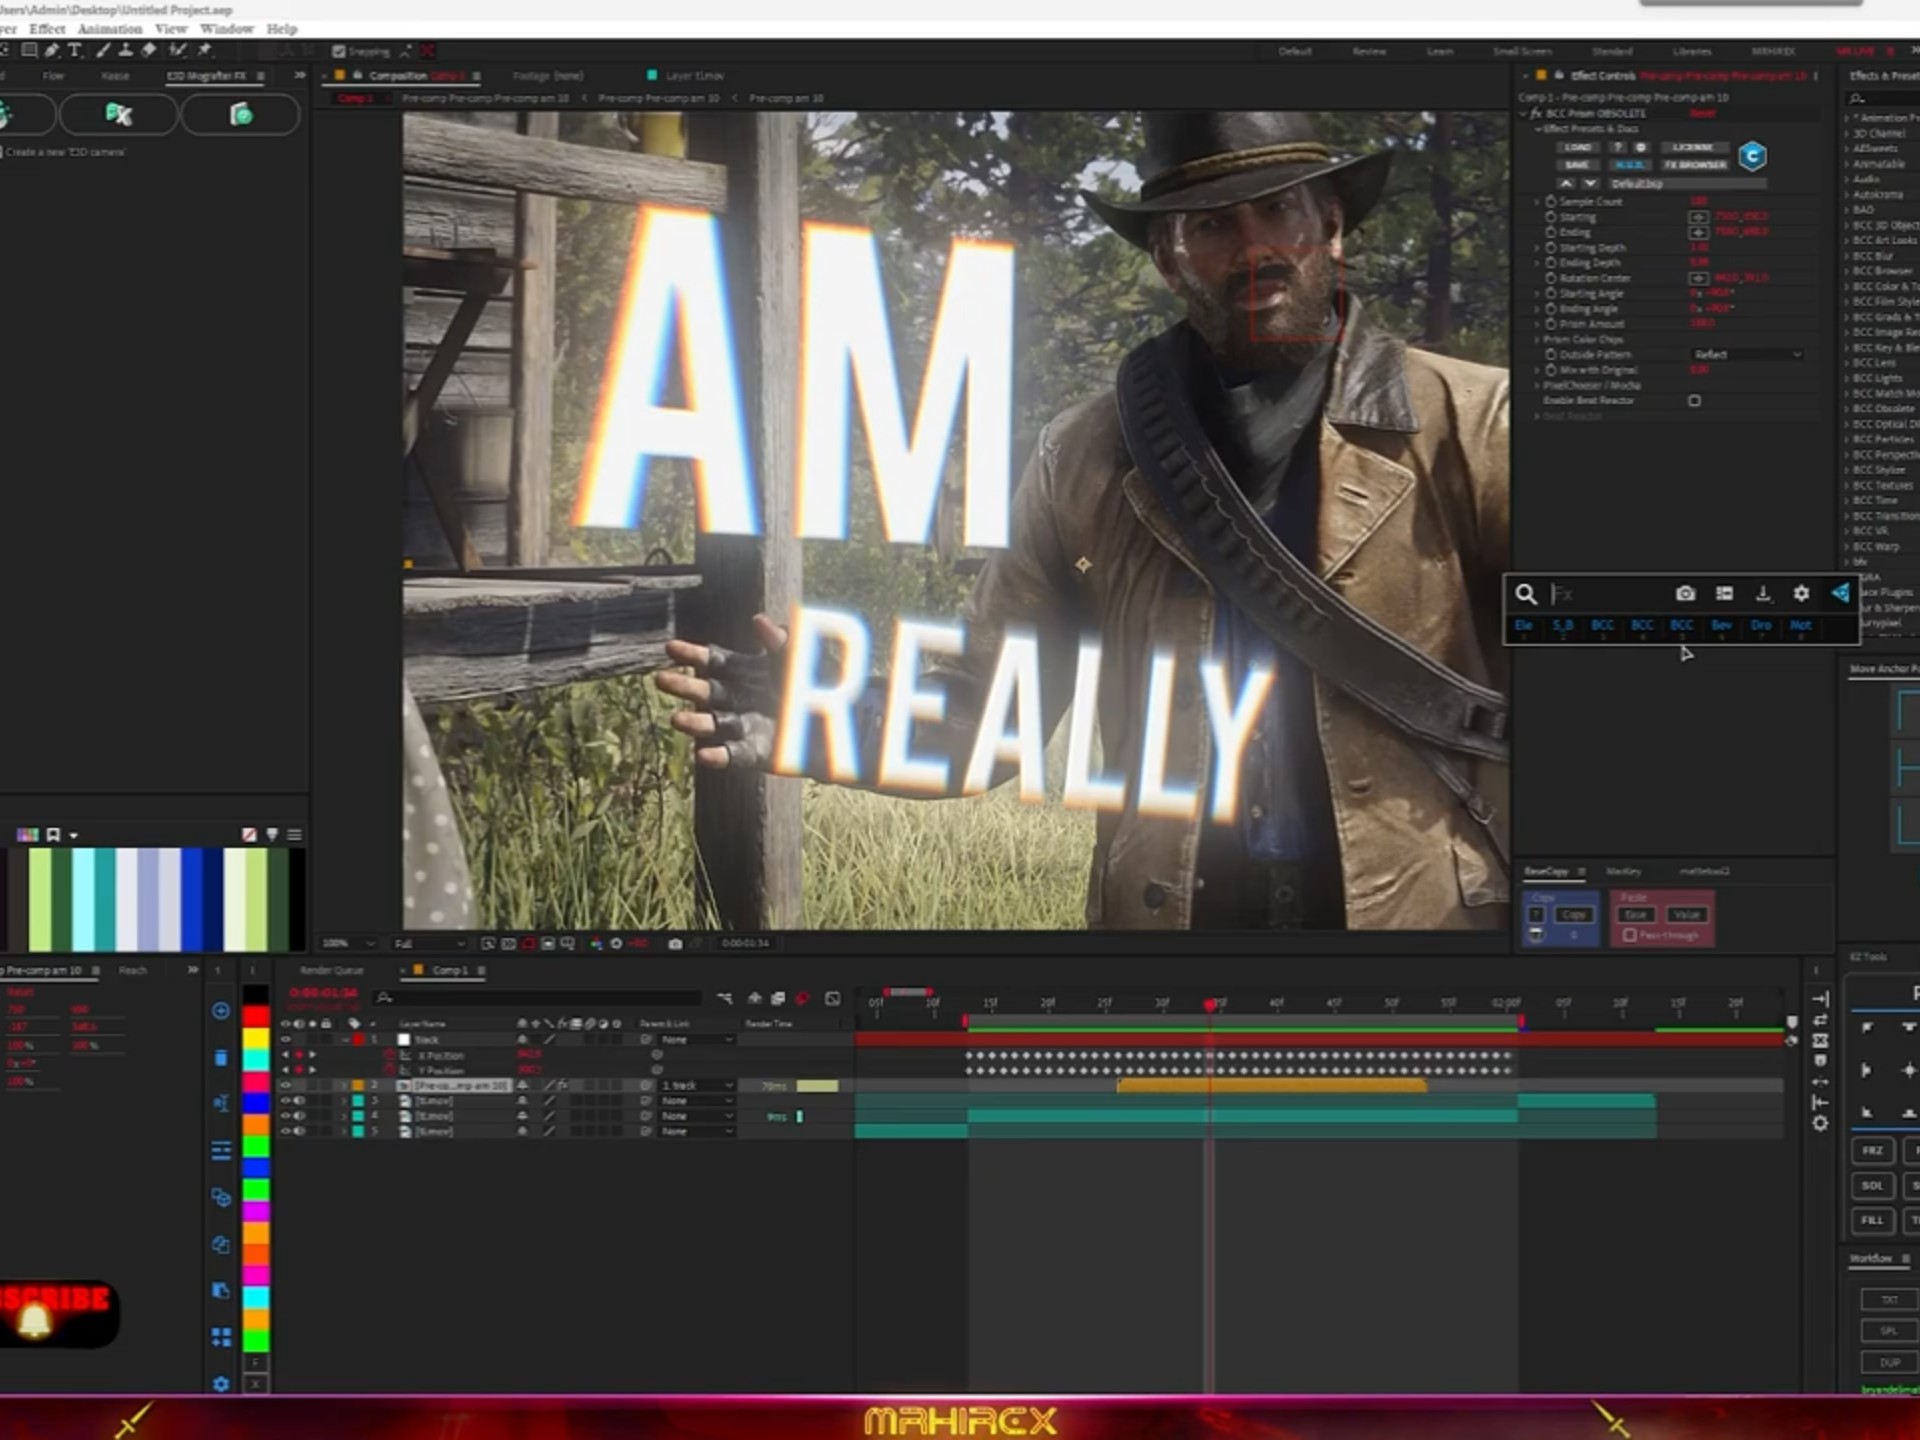The width and height of the screenshot is (1920, 1440).
Task: Click the swatch panel bookmark icon
Action: click(x=53, y=834)
